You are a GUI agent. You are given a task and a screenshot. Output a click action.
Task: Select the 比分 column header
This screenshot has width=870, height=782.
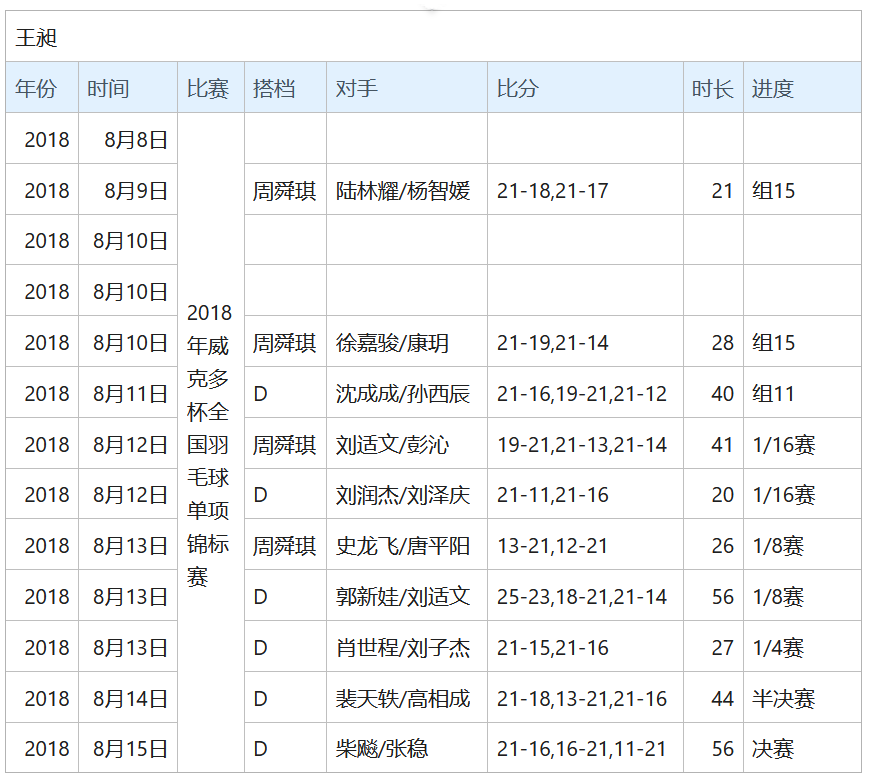pos(518,88)
